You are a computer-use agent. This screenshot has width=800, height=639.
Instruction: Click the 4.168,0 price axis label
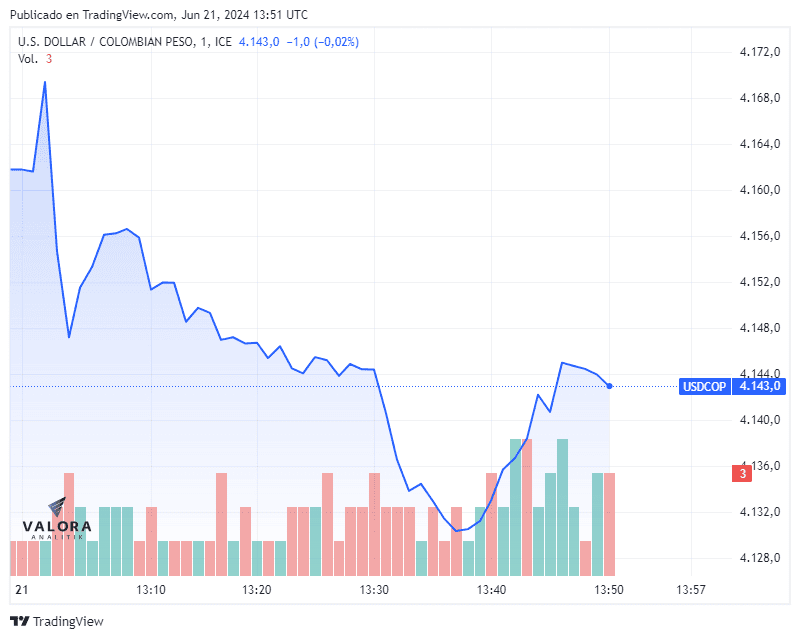pyautogui.click(x=760, y=98)
